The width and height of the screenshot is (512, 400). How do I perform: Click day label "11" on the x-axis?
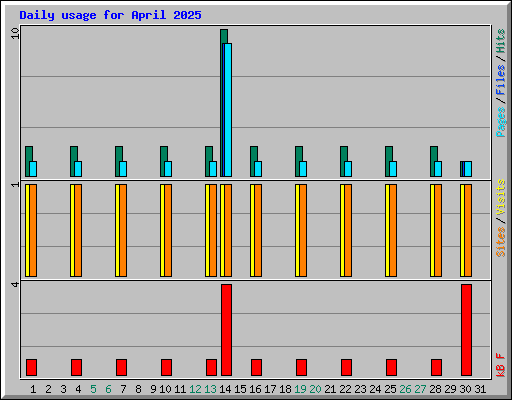click(180, 389)
